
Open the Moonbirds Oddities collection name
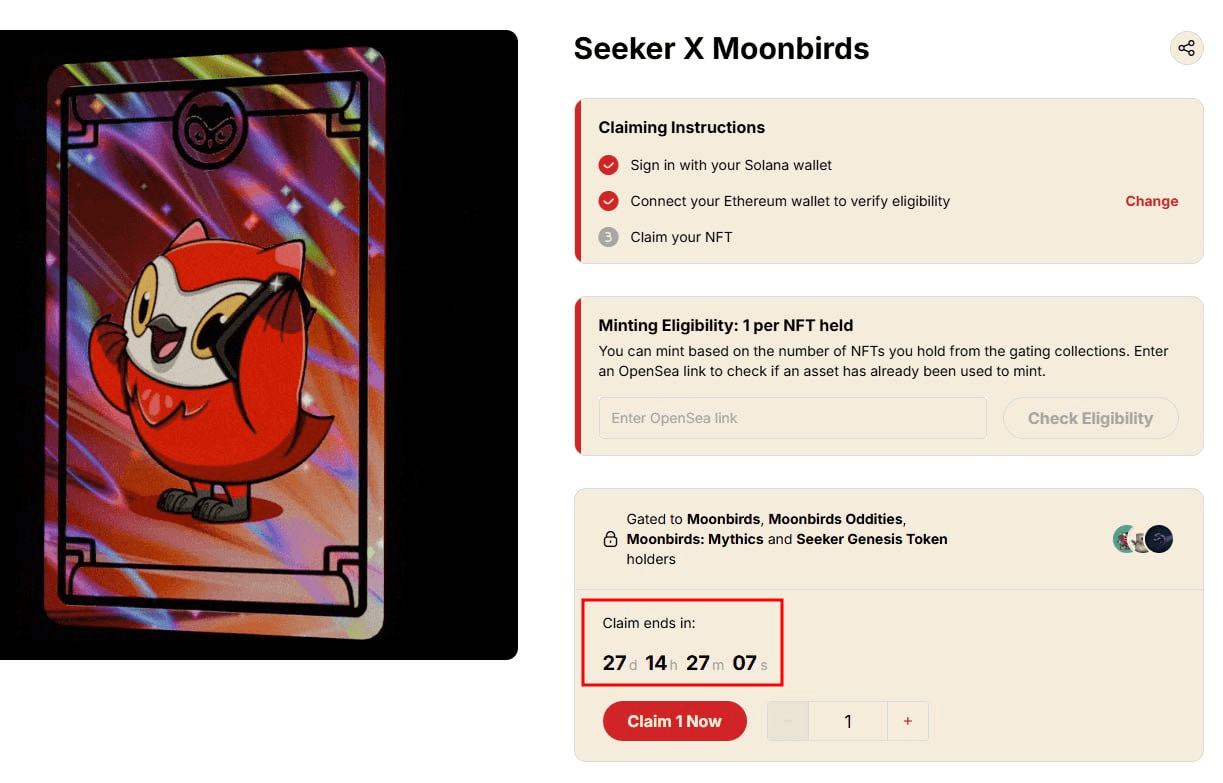pos(835,519)
